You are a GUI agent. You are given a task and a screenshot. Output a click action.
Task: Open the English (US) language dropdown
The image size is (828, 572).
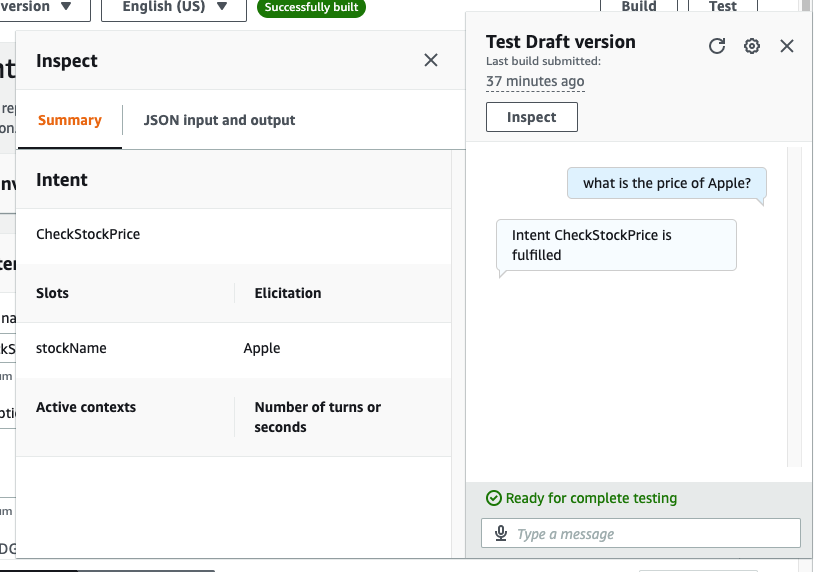[174, 7]
